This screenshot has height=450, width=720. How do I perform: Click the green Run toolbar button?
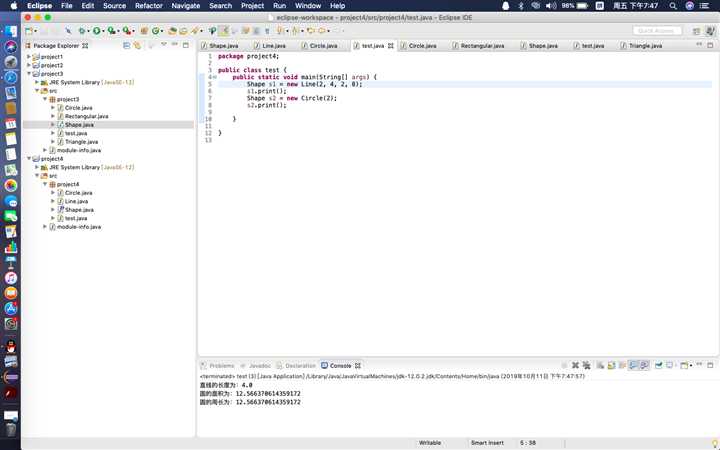click(97, 31)
